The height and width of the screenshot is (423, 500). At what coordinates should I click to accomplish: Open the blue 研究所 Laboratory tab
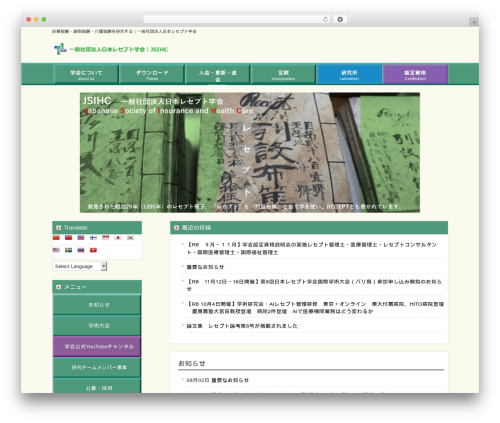click(x=349, y=74)
